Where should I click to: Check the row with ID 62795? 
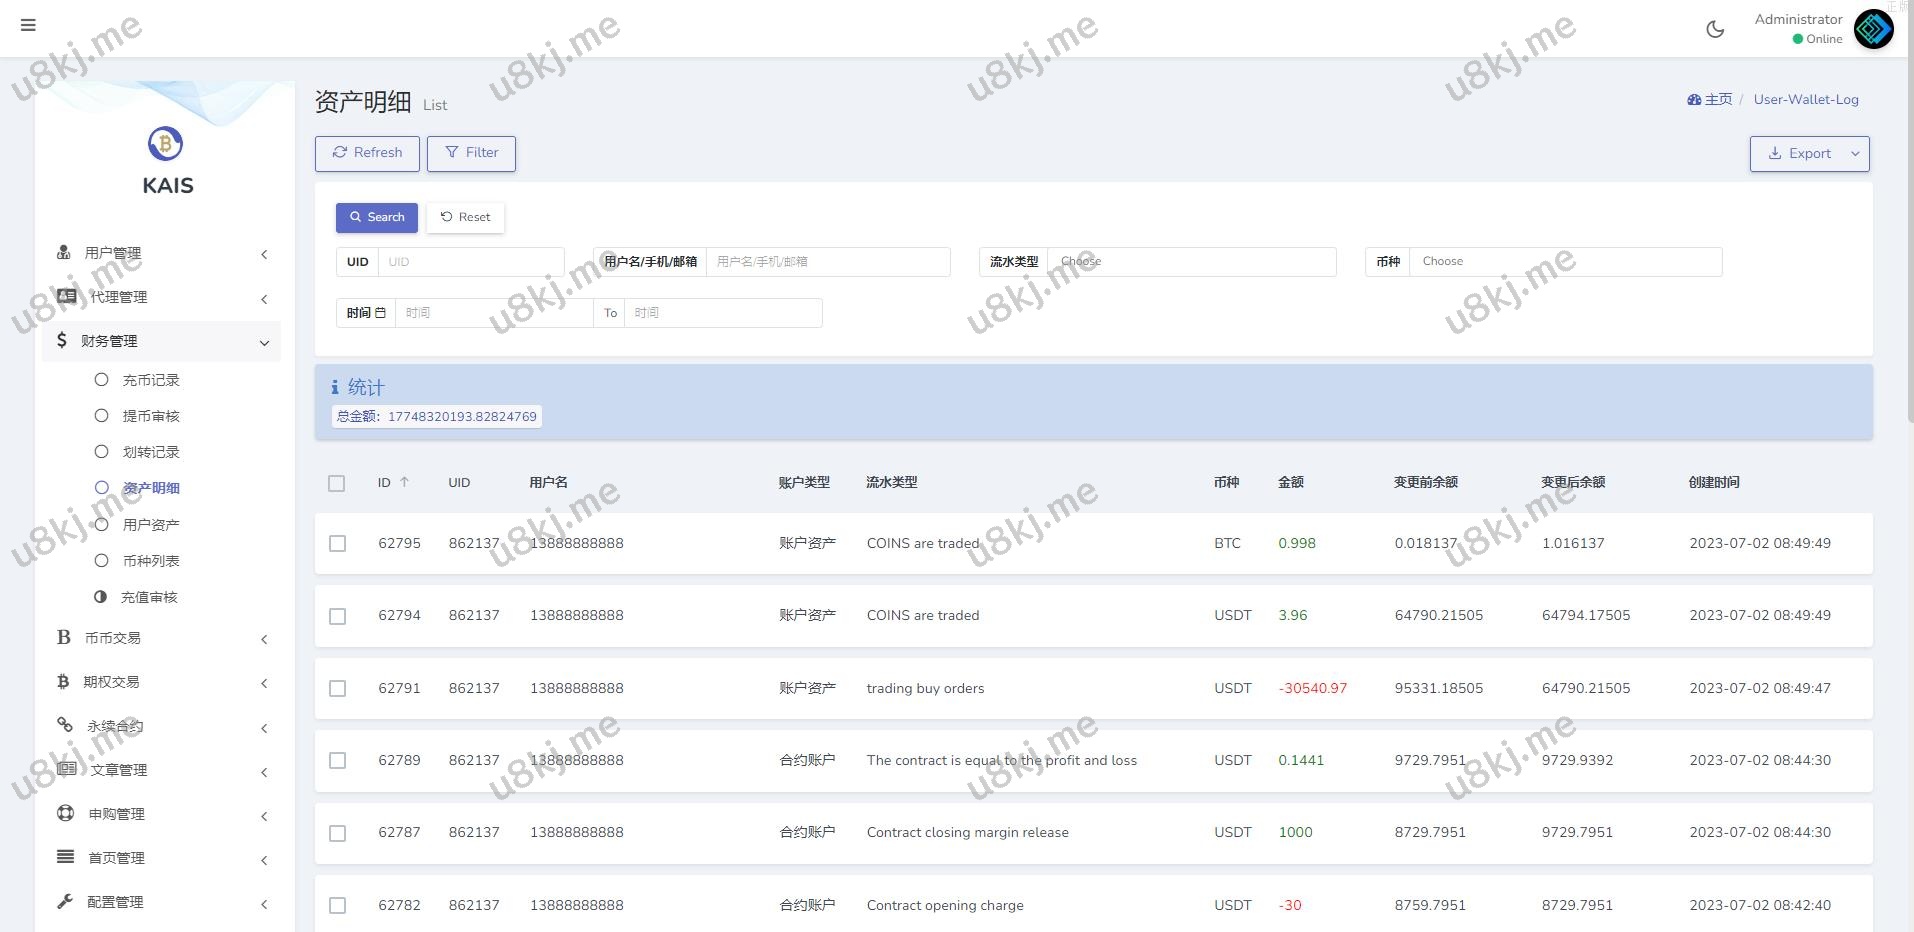point(338,543)
